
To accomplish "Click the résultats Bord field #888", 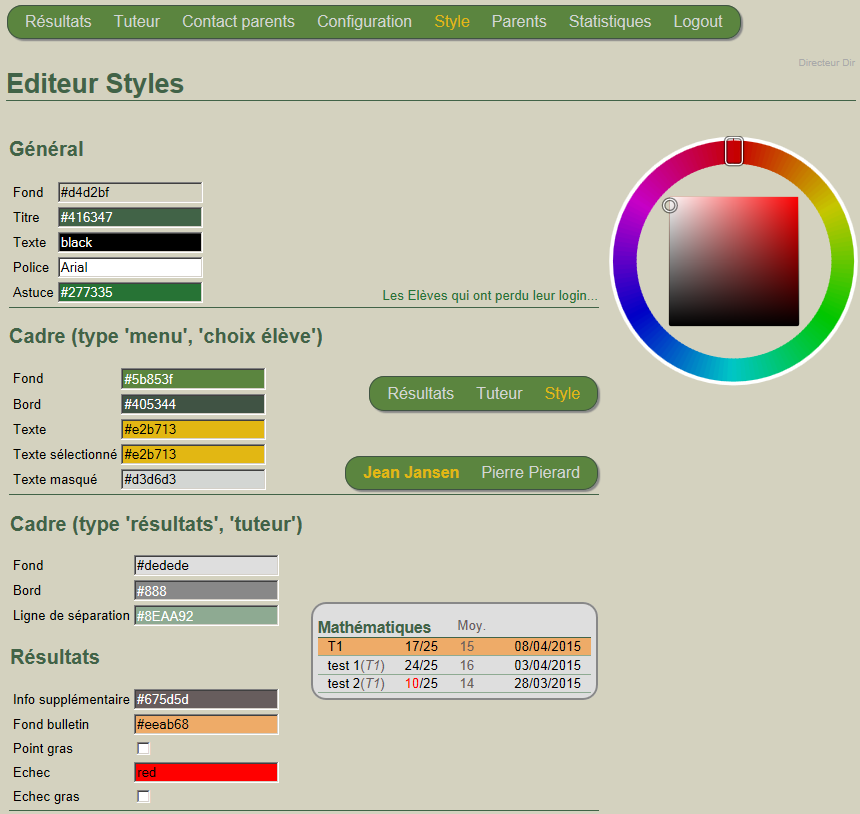I will (206, 591).
